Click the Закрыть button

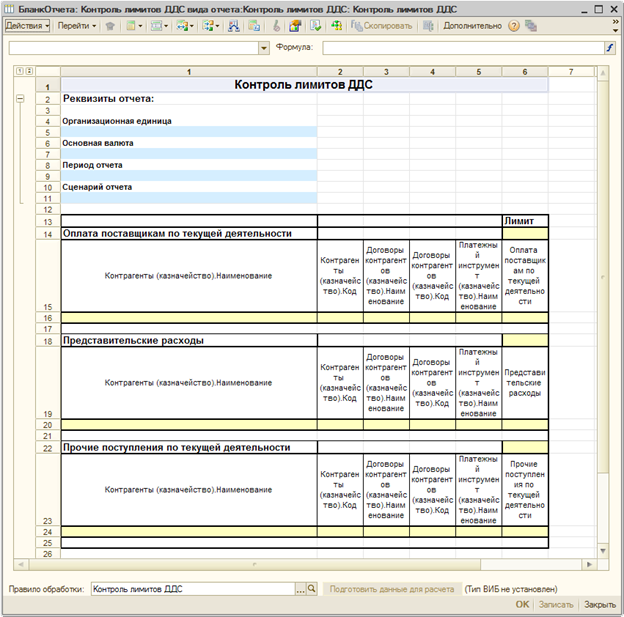point(600,605)
